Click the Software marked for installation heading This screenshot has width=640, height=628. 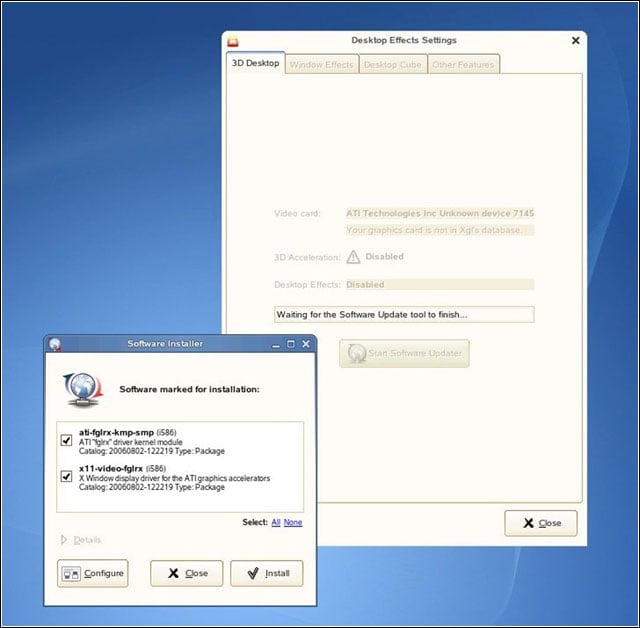[x=189, y=389]
